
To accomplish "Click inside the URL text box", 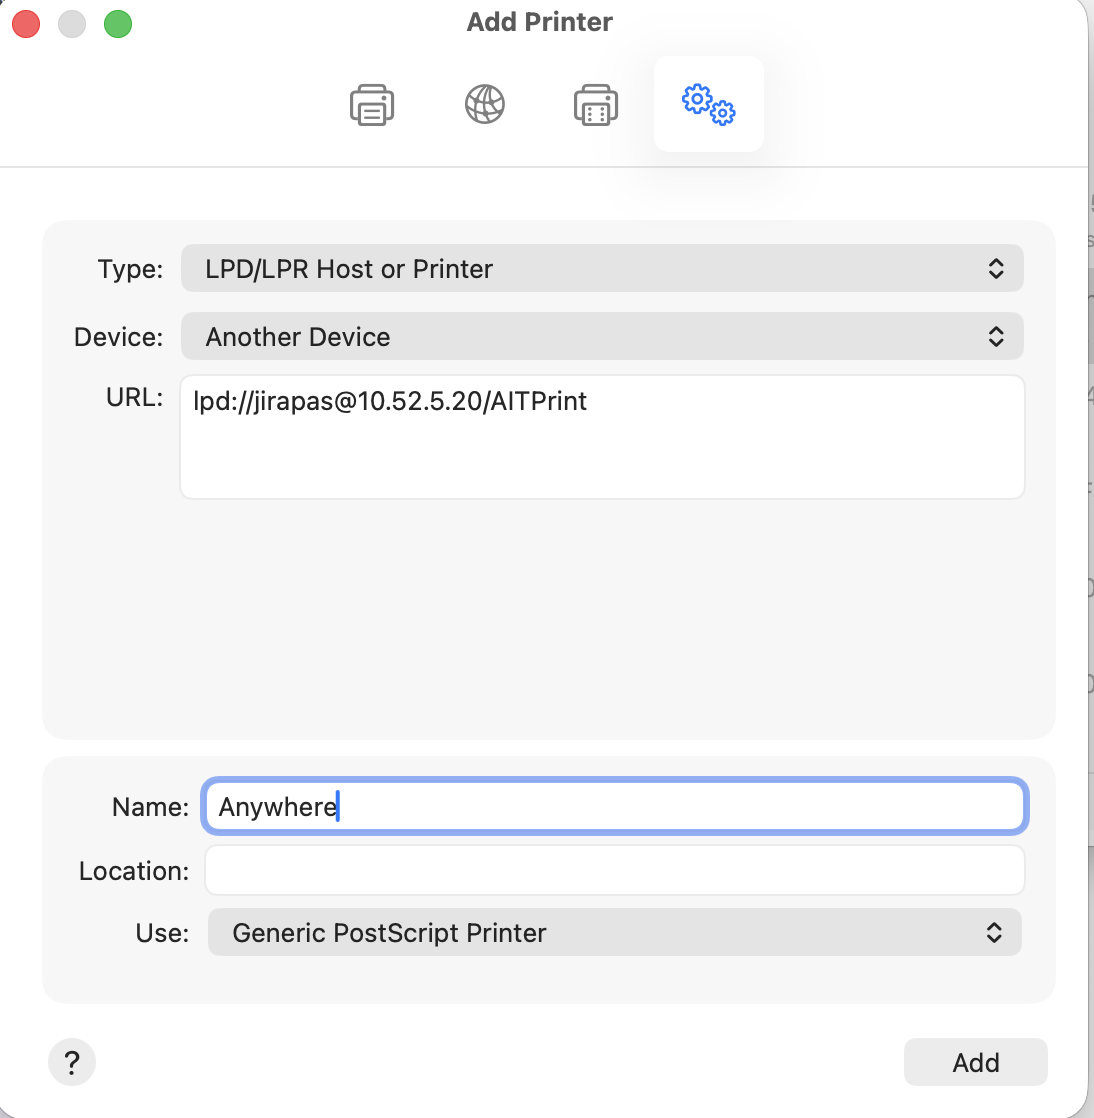I will click(602, 450).
